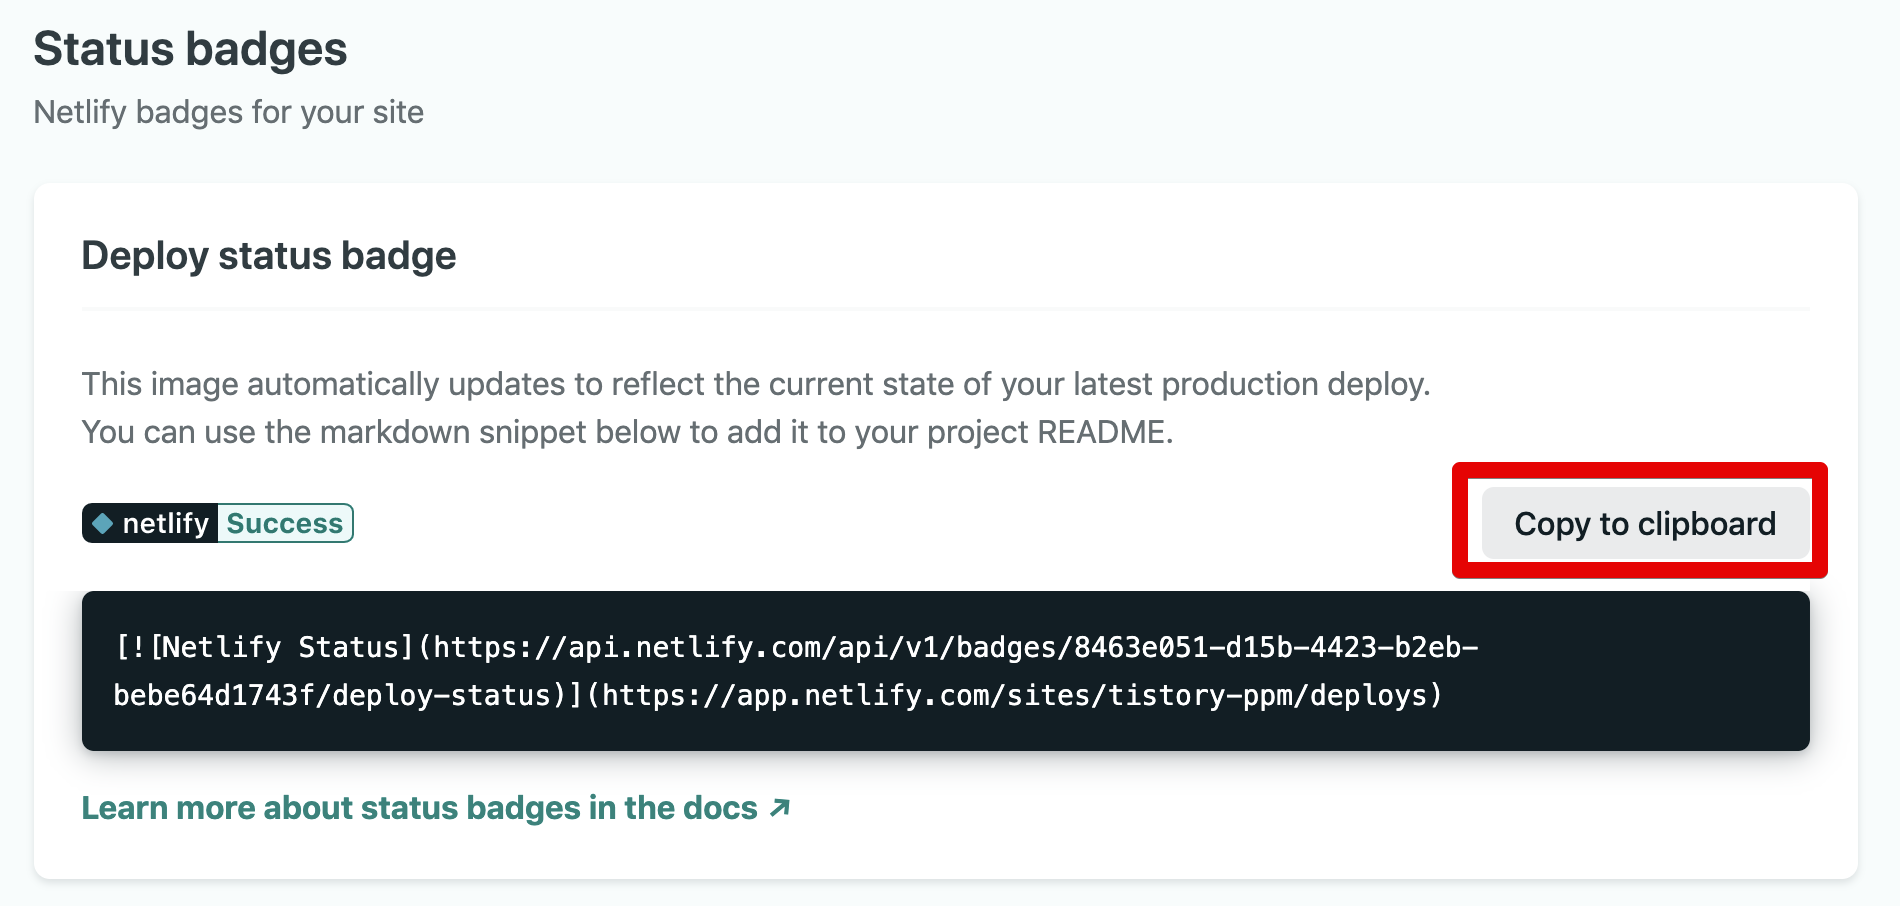Open the status badges docs link
The image size is (1900, 906).
pyautogui.click(x=436, y=808)
